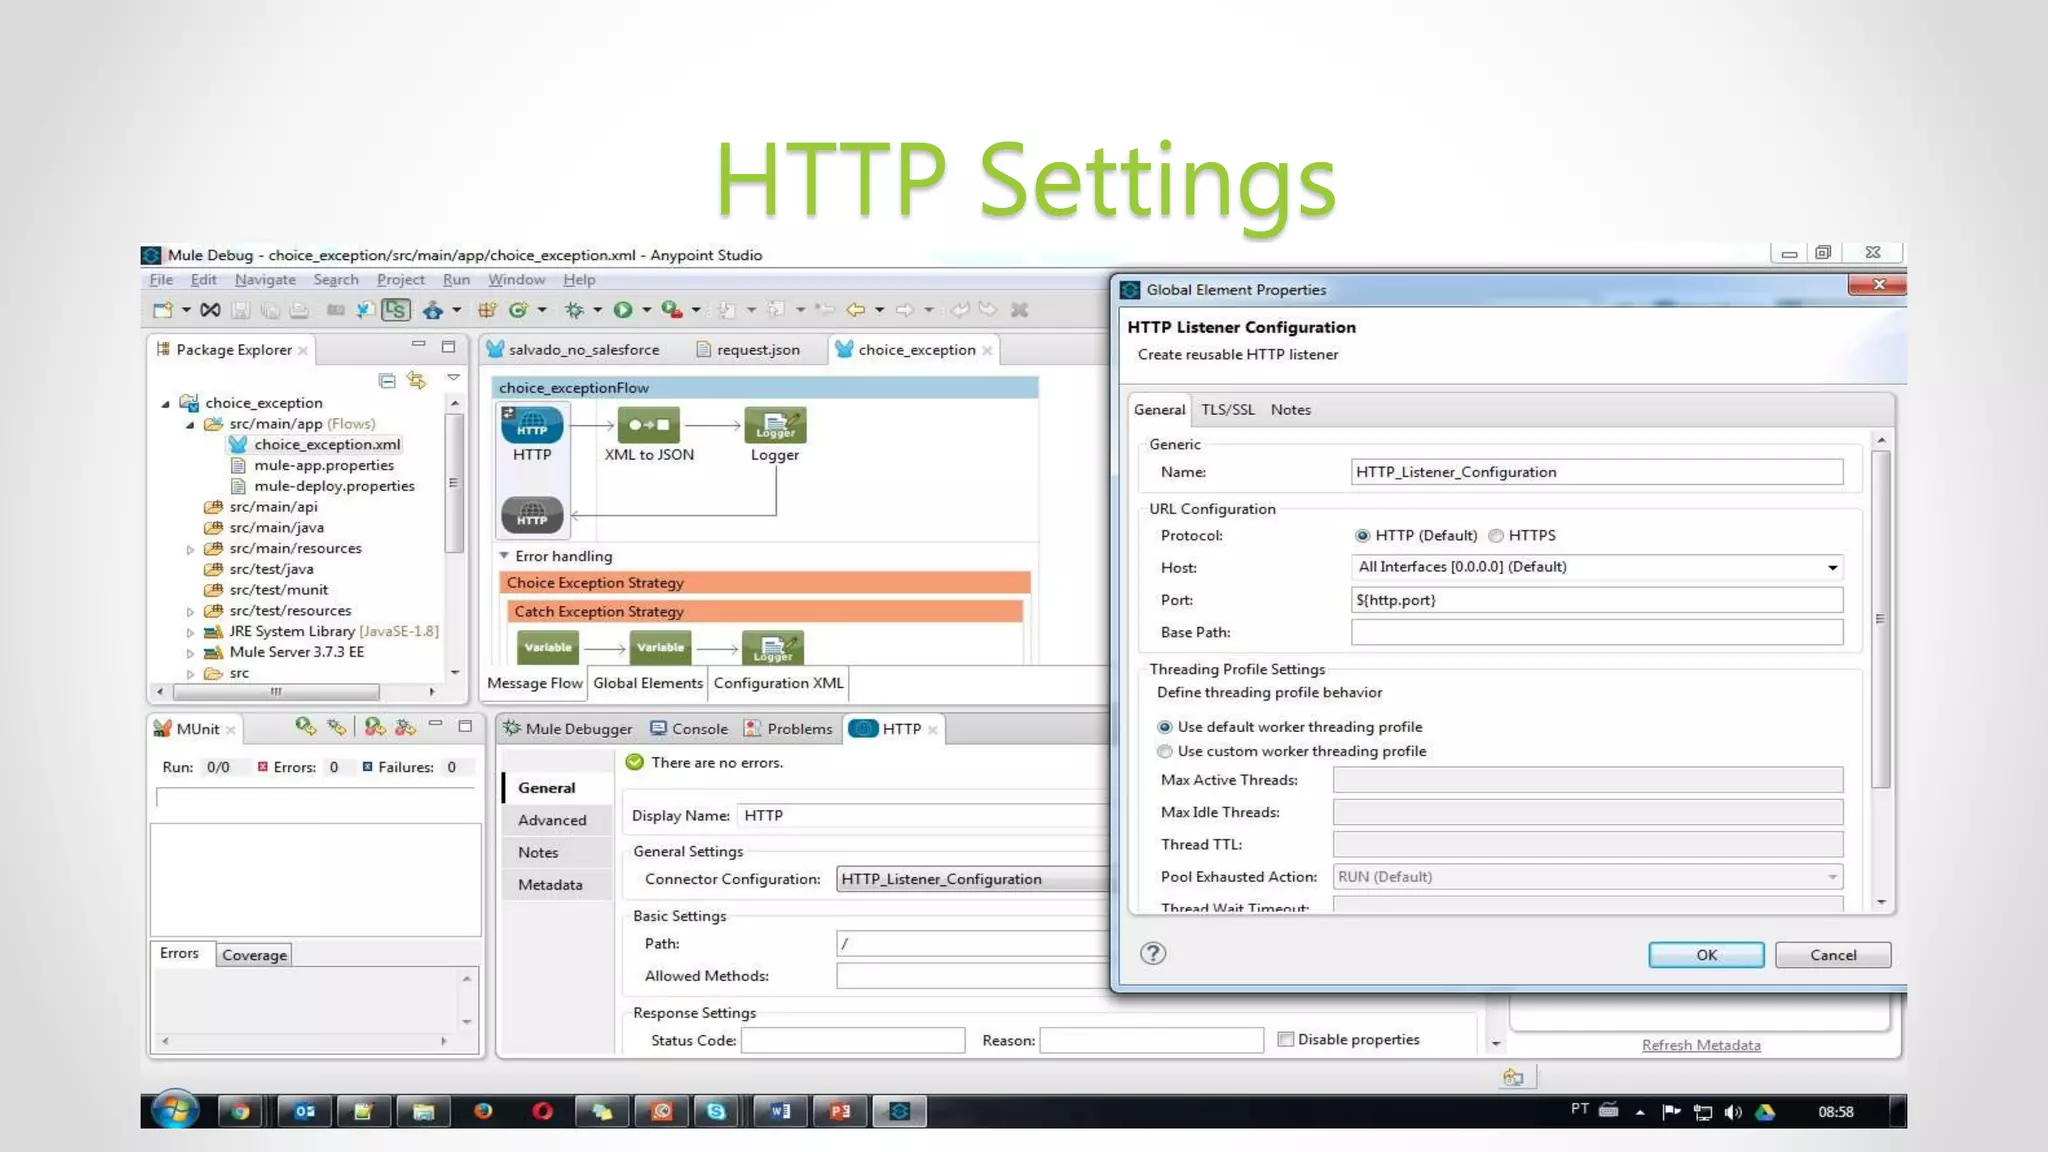2048x1152 pixels.
Task: Click Link with Editor in Package Explorer
Action: click(416, 380)
